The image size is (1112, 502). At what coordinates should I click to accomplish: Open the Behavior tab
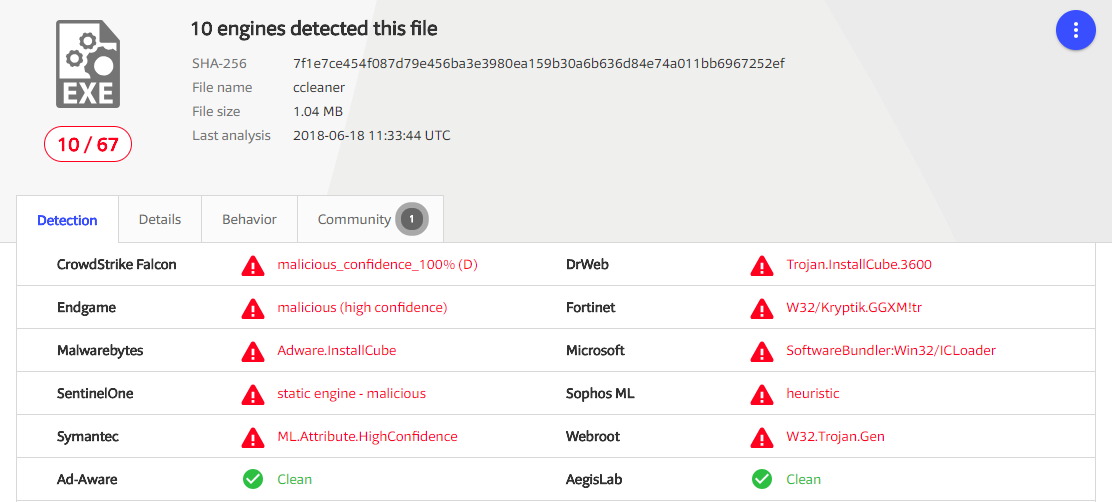tap(249, 219)
